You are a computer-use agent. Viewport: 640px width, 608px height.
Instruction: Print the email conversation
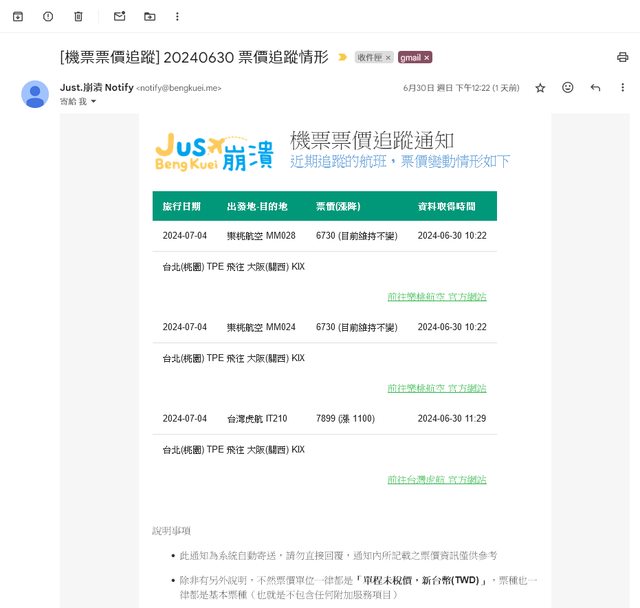(622, 57)
